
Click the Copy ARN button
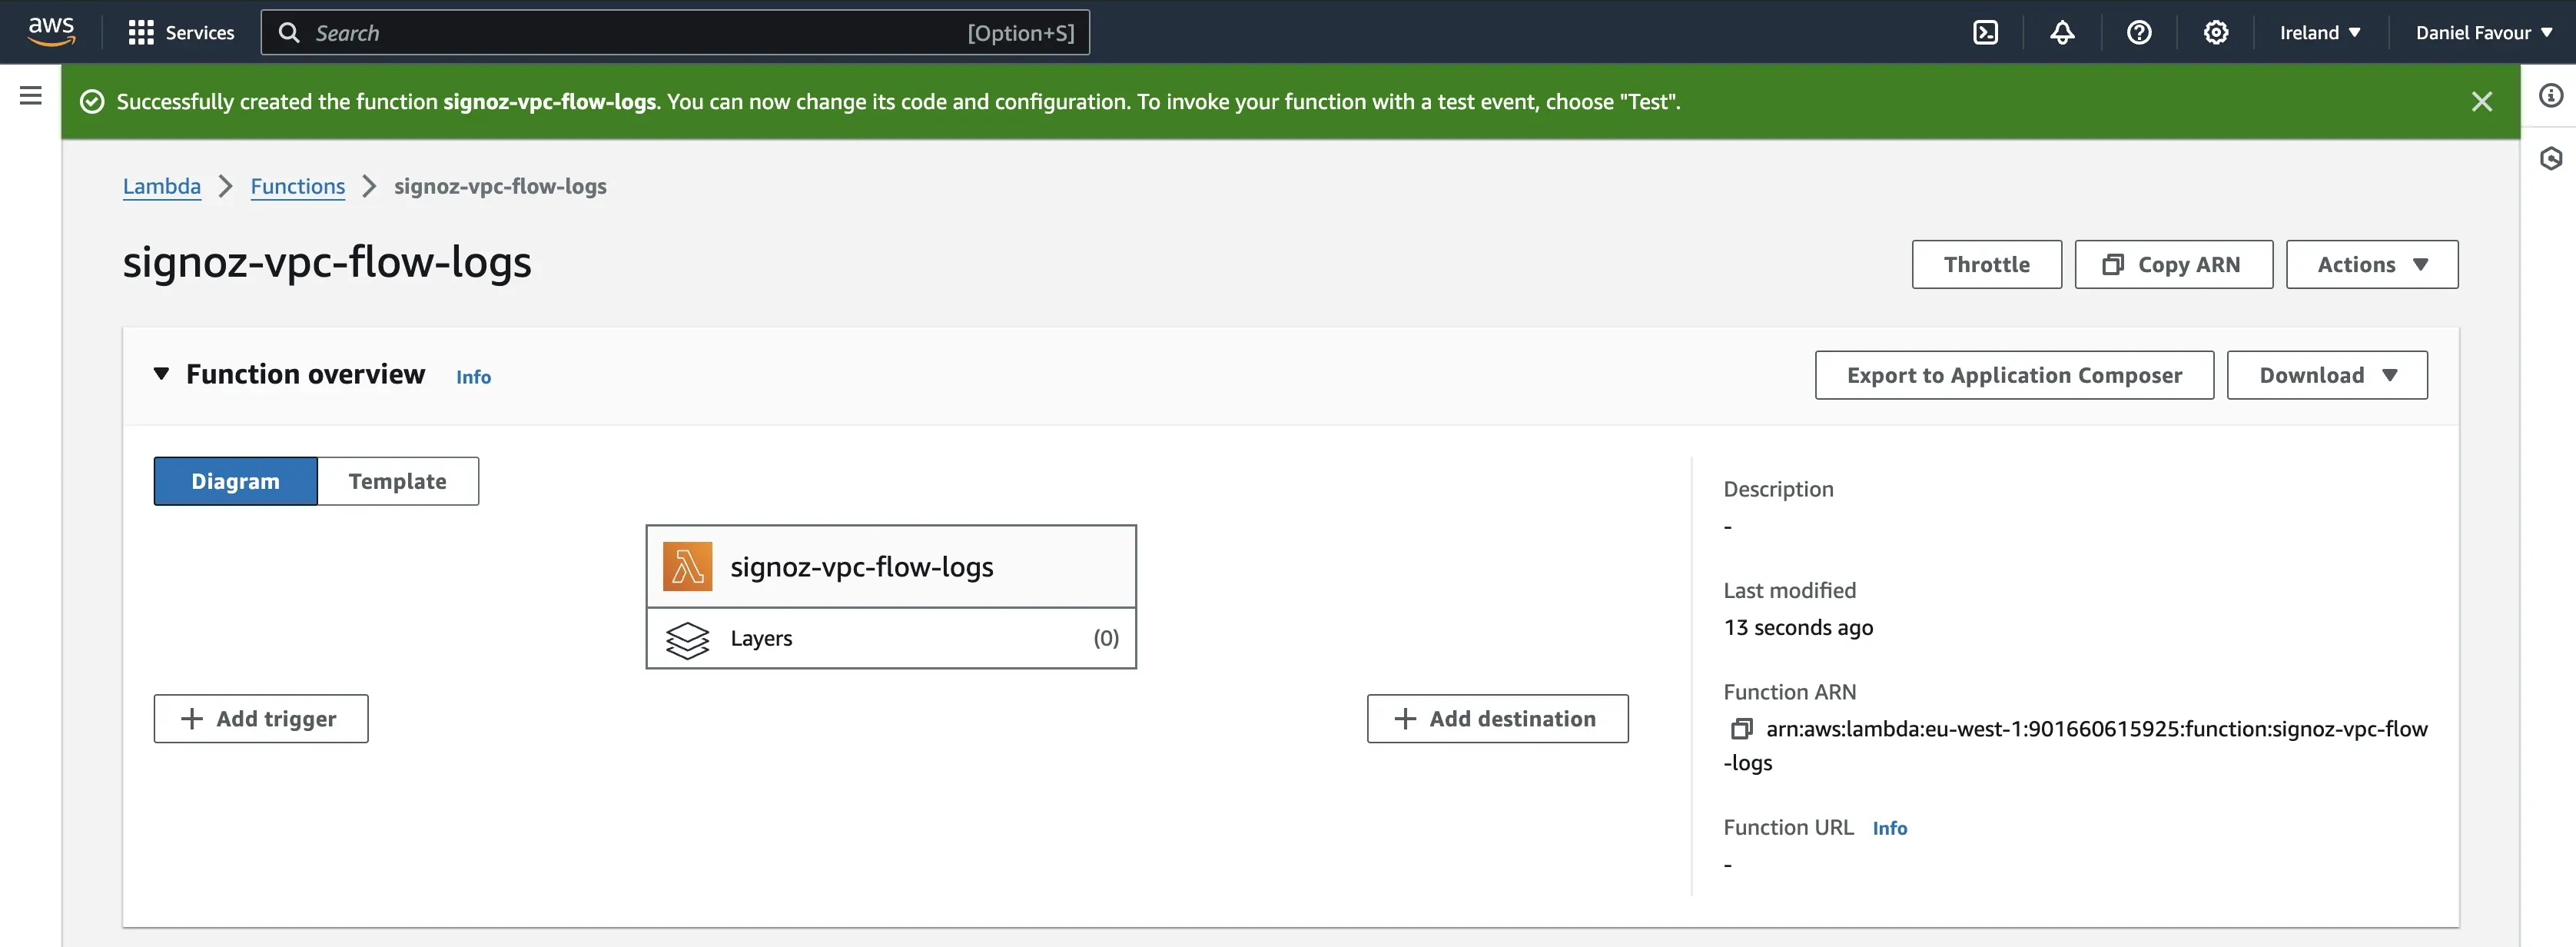2173,264
